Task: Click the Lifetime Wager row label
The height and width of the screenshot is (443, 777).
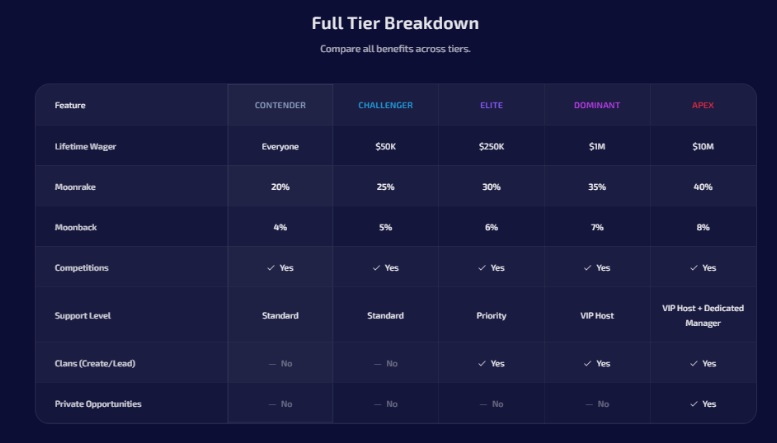Action: tap(85, 147)
